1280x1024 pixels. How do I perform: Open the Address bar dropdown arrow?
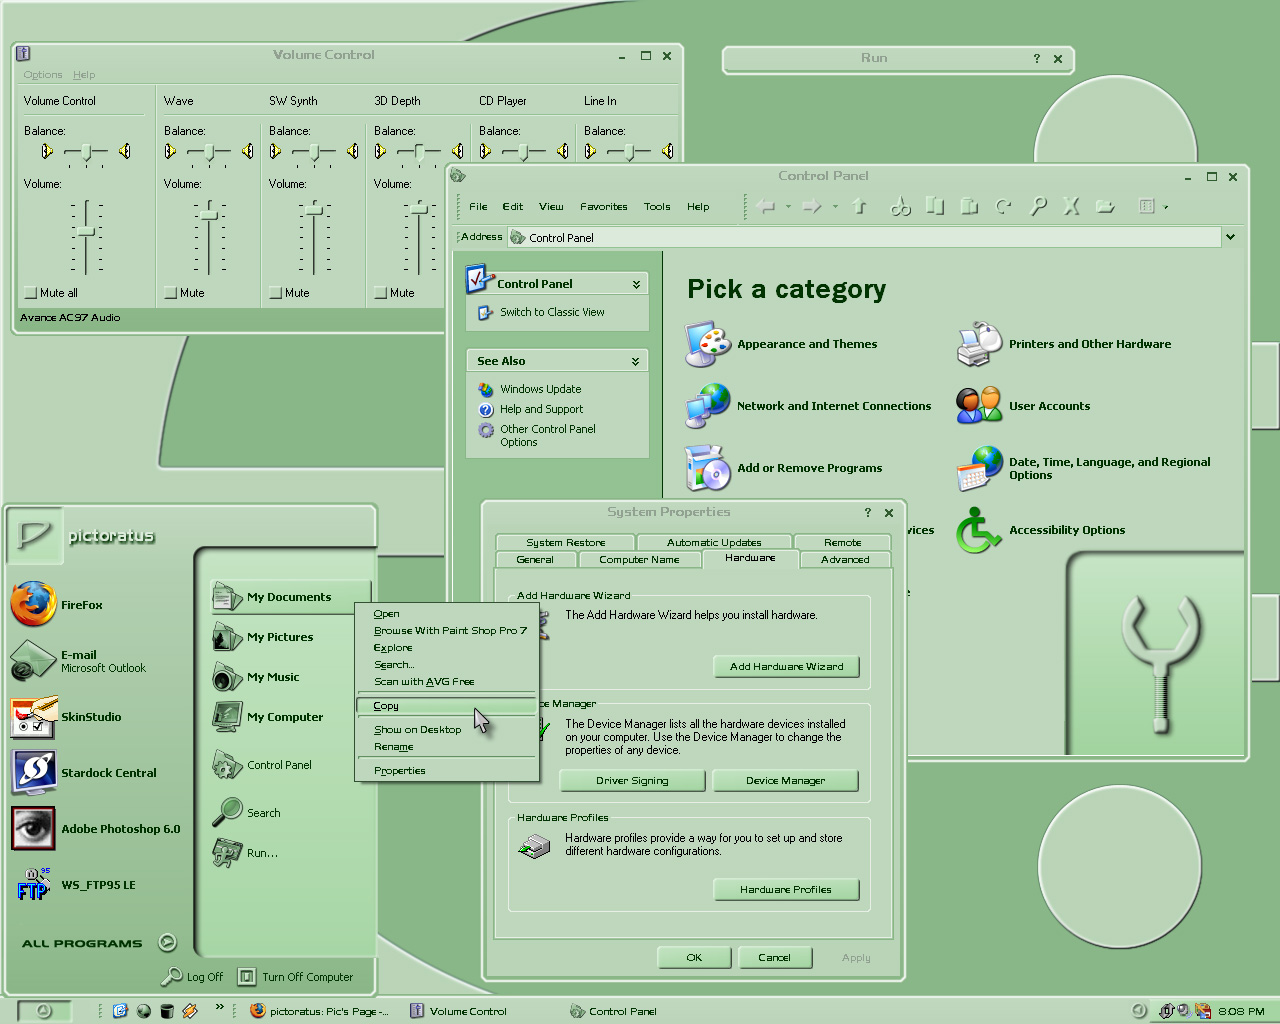pos(1230,237)
